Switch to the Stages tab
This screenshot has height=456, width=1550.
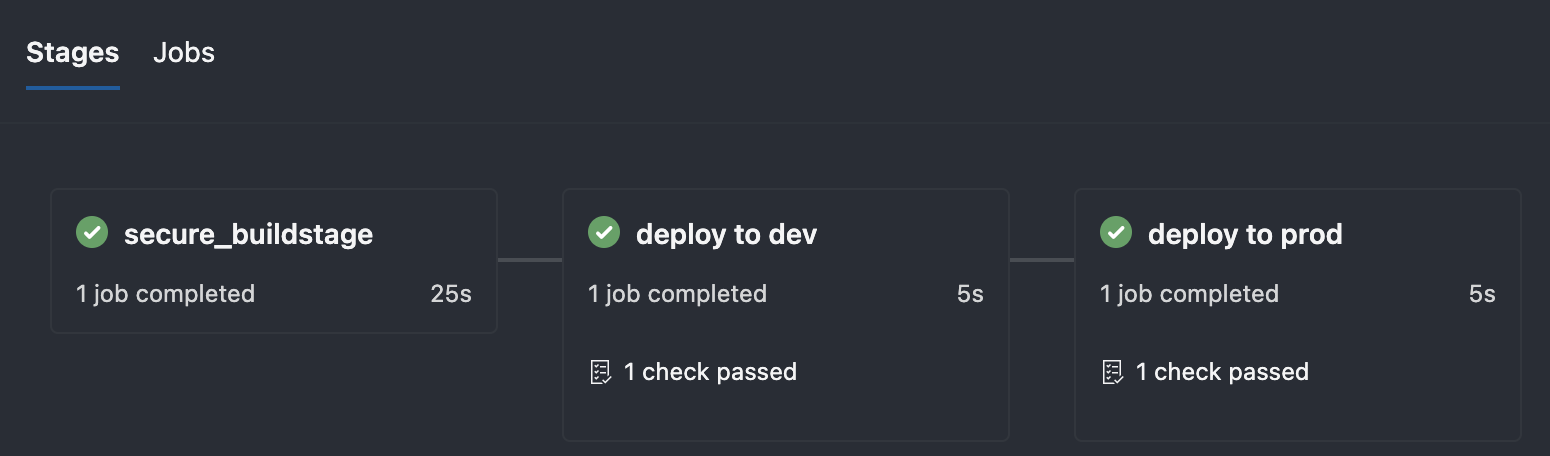[72, 53]
